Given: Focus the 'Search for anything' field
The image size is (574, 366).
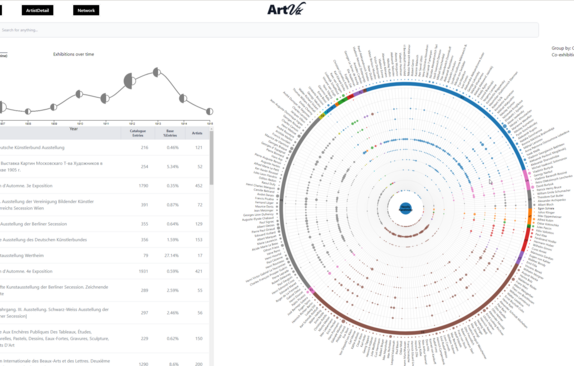Looking at the screenshot, I should pyautogui.click(x=269, y=30).
